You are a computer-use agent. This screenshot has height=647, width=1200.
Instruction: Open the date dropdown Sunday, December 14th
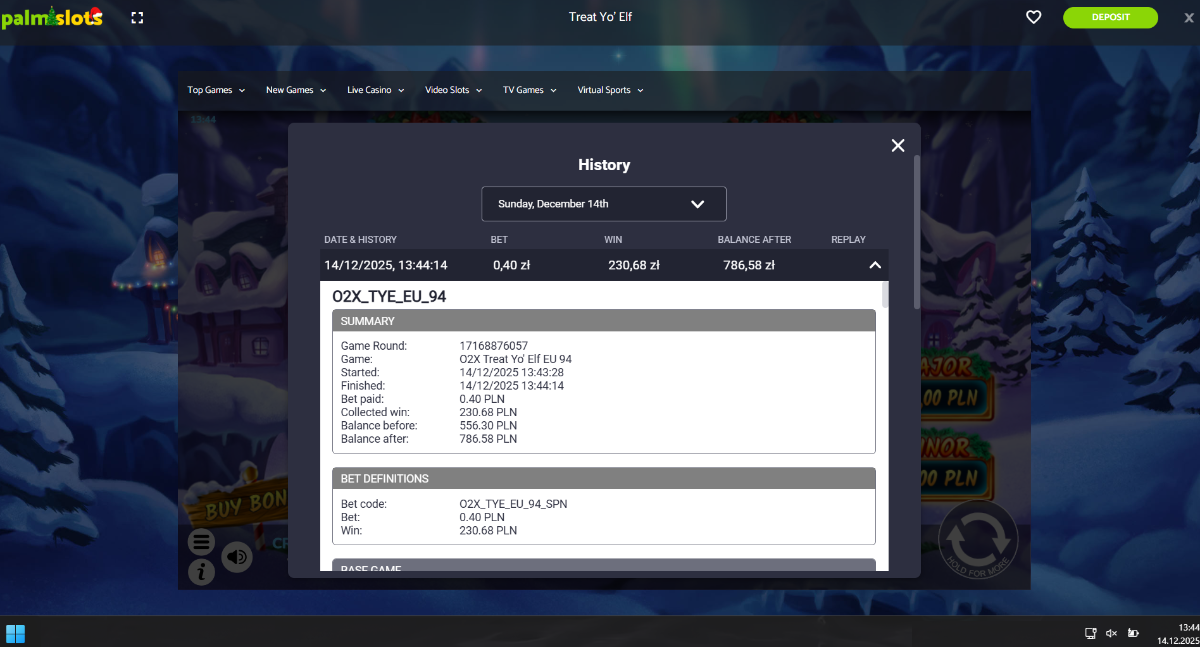604,204
